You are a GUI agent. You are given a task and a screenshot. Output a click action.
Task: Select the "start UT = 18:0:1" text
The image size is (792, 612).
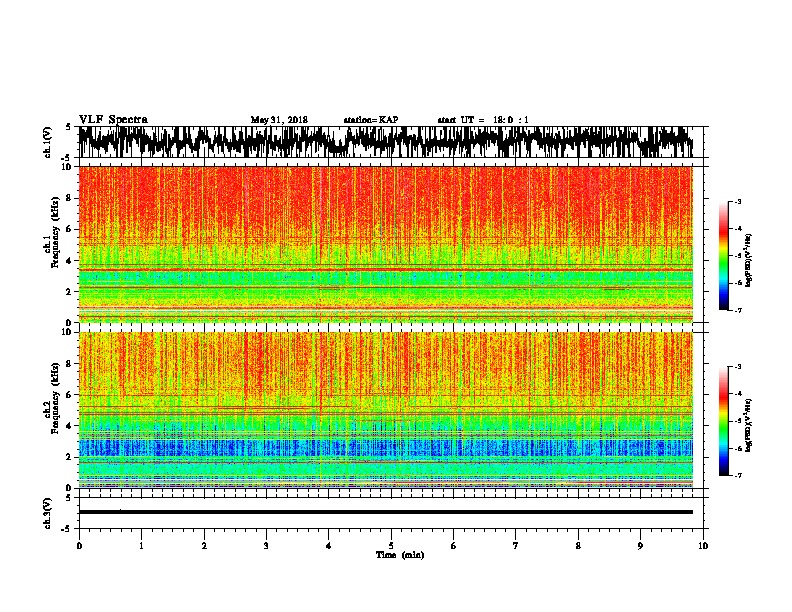tap(483, 120)
